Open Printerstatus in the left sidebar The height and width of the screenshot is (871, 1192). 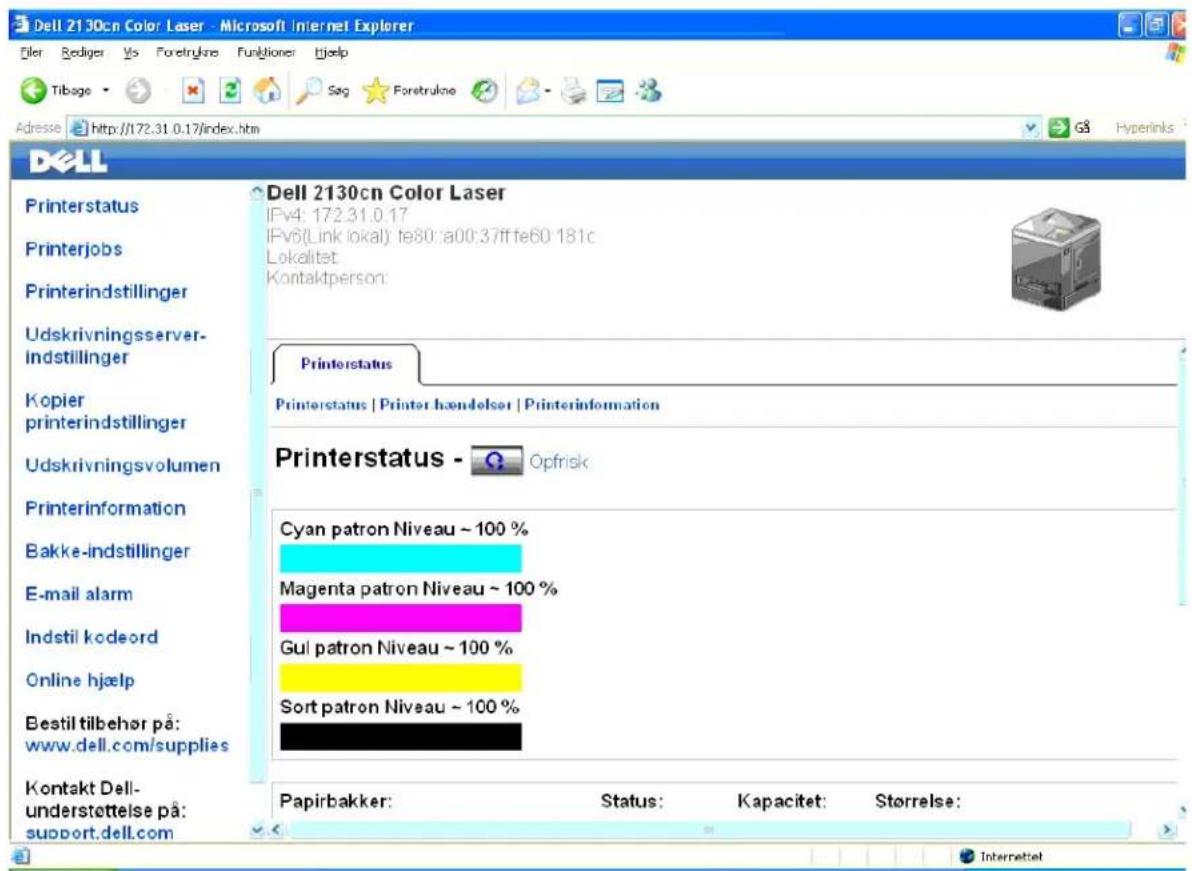(82, 207)
